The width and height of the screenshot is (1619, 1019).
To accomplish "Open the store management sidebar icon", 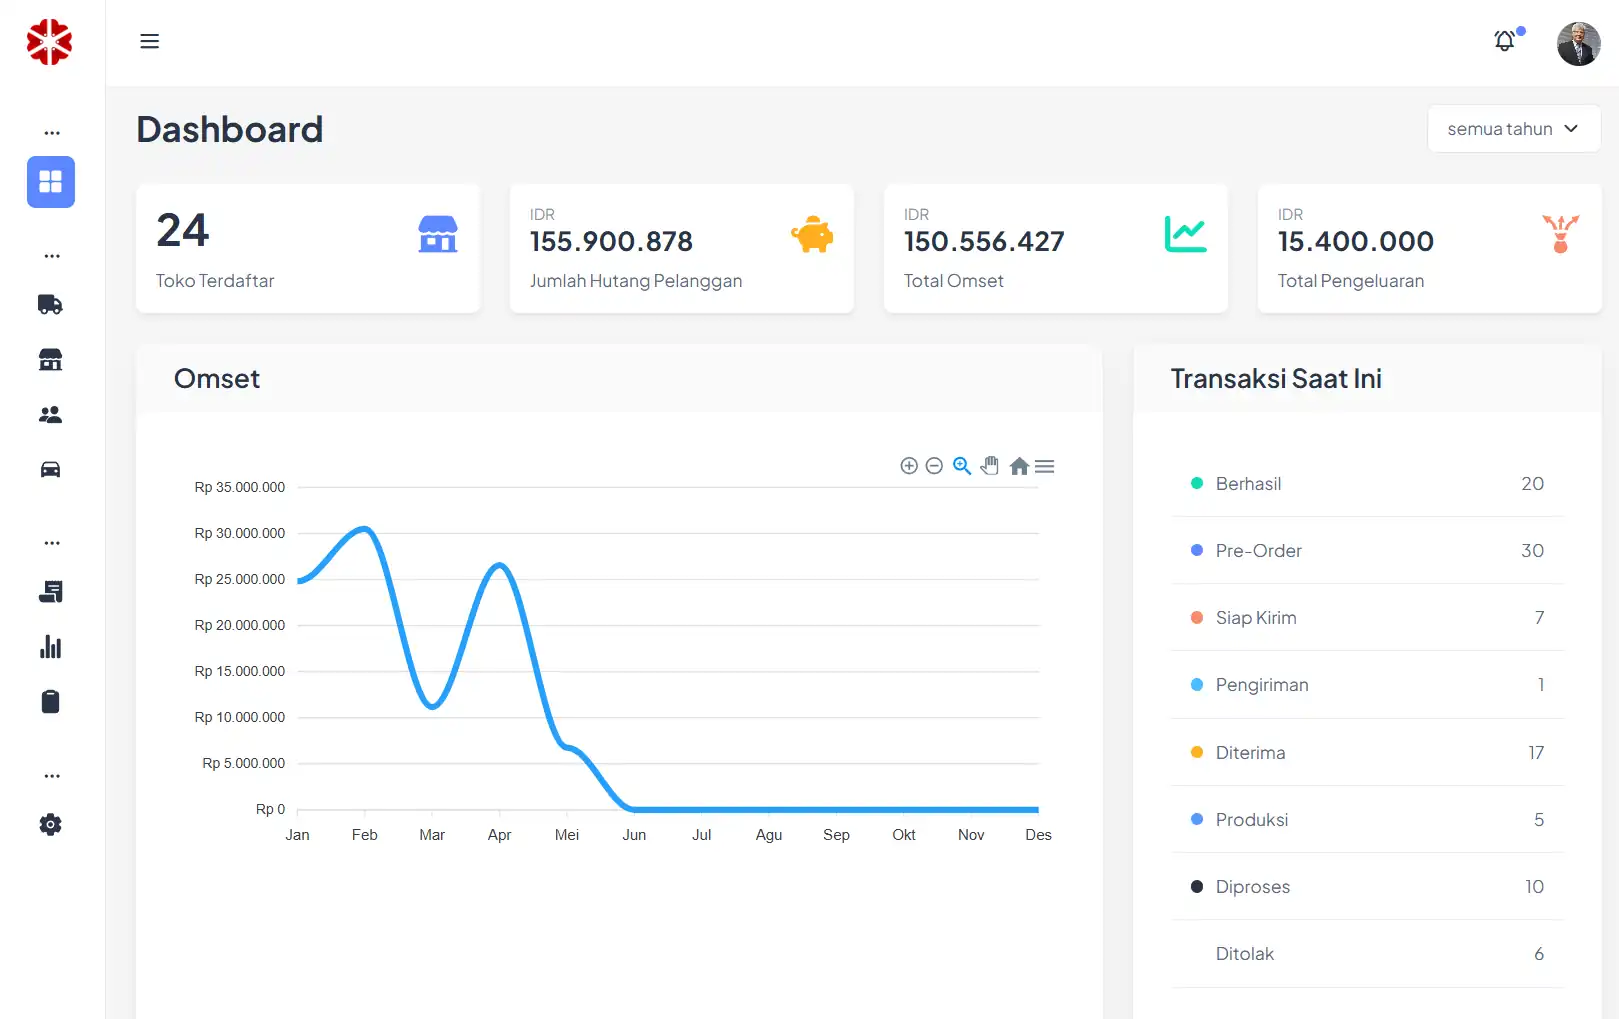I will click(x=50, y=359).
